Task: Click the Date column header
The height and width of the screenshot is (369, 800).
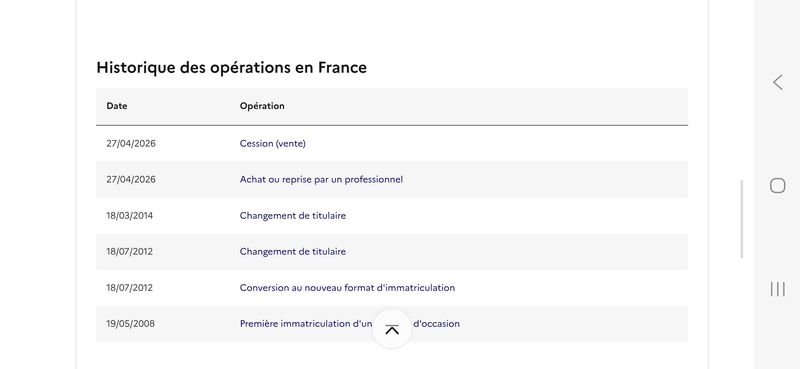Action: point(117,106)
